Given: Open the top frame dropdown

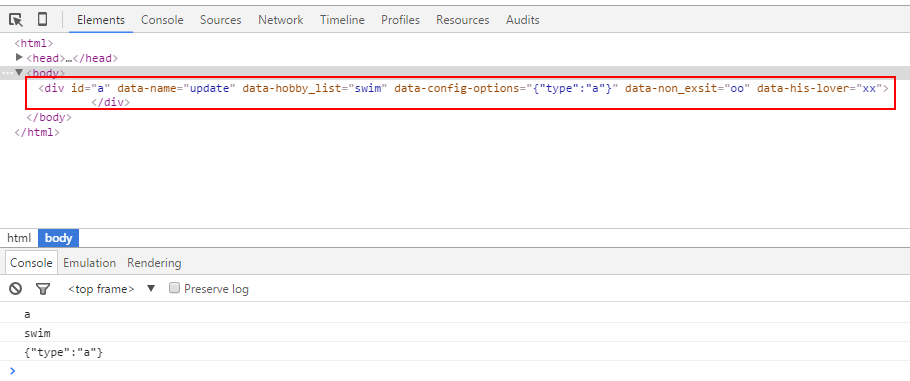Looking at the screenshot, I should 111,289.
